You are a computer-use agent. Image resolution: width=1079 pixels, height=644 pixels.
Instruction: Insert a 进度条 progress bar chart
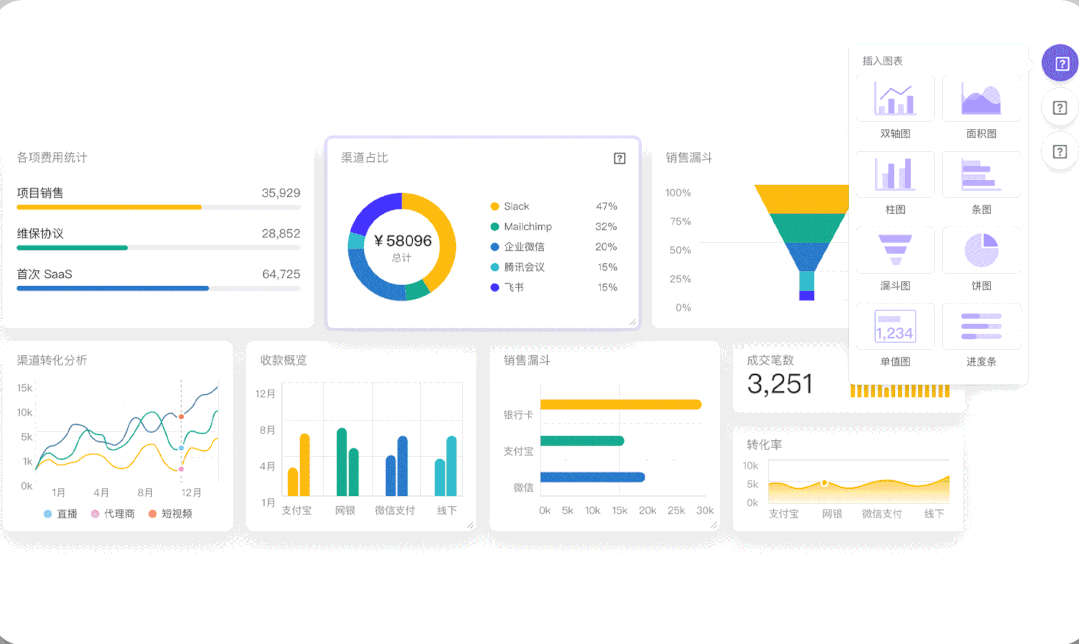coord(981,325)
